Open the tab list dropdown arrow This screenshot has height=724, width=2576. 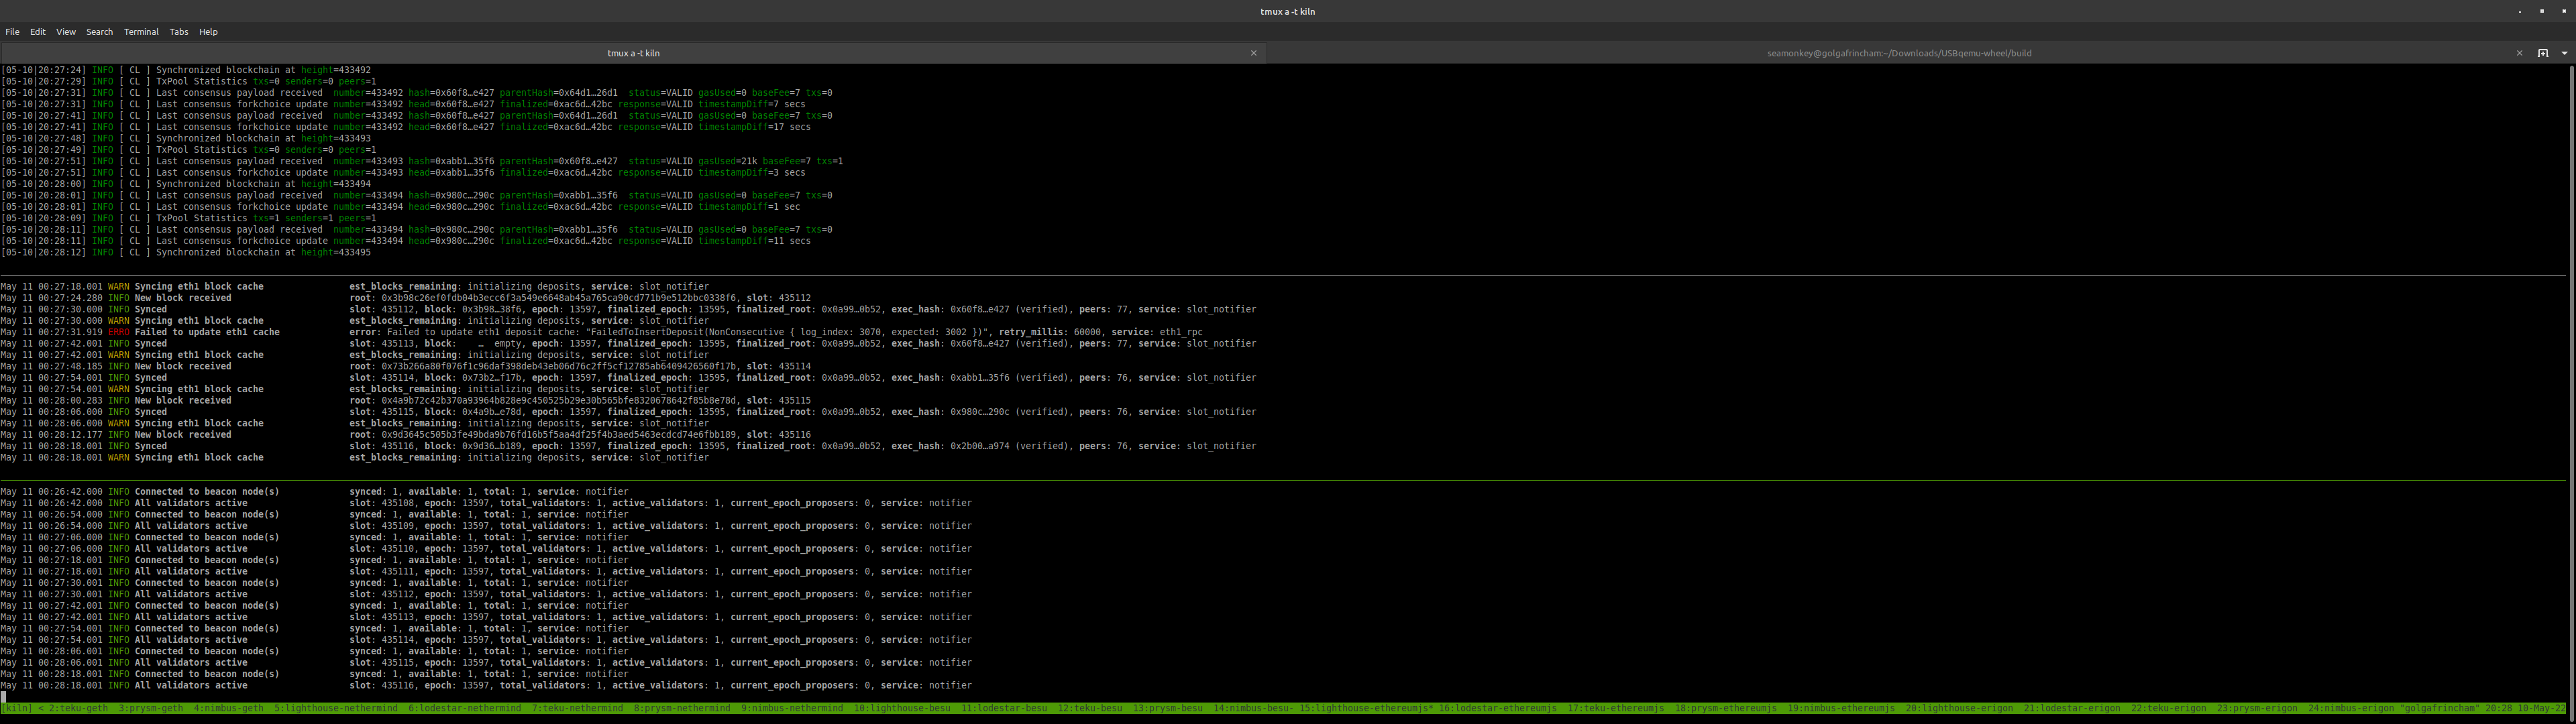coord(2564,53)
